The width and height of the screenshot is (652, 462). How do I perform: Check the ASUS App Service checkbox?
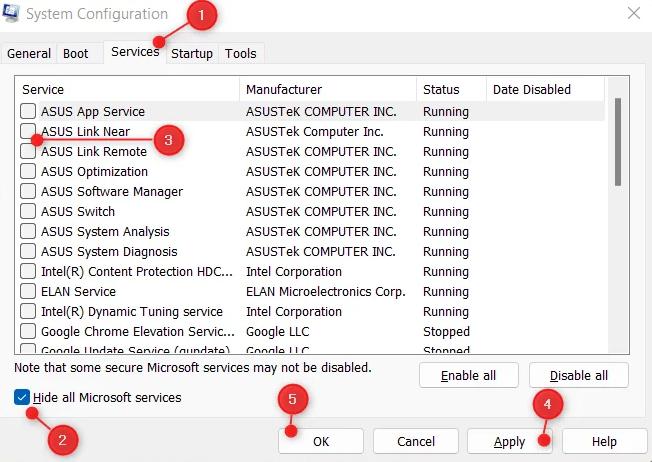28,111
